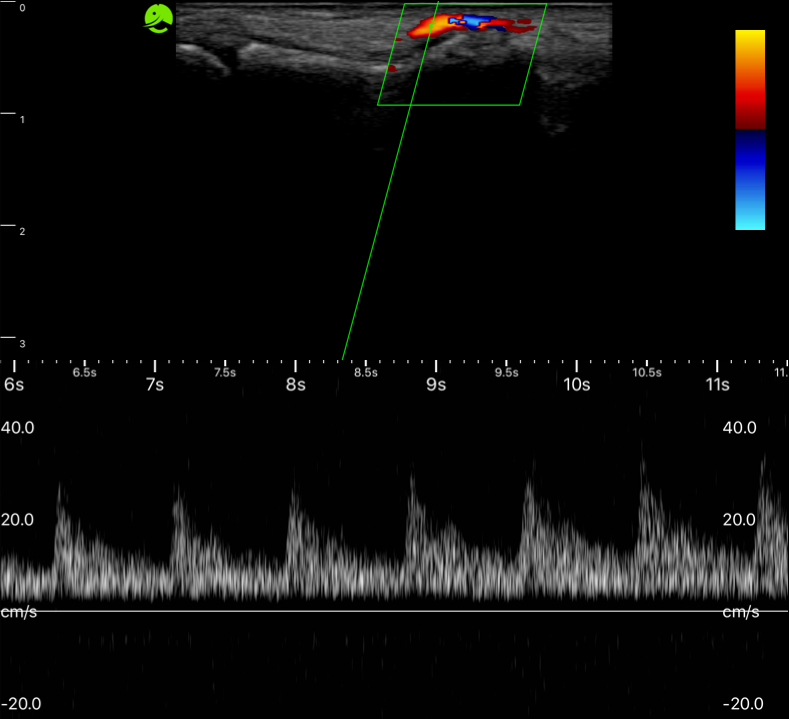Click the depth scale tick labeled 1
Image resolution: width=789 pixels, height=719 pixels.
point(21,119)
